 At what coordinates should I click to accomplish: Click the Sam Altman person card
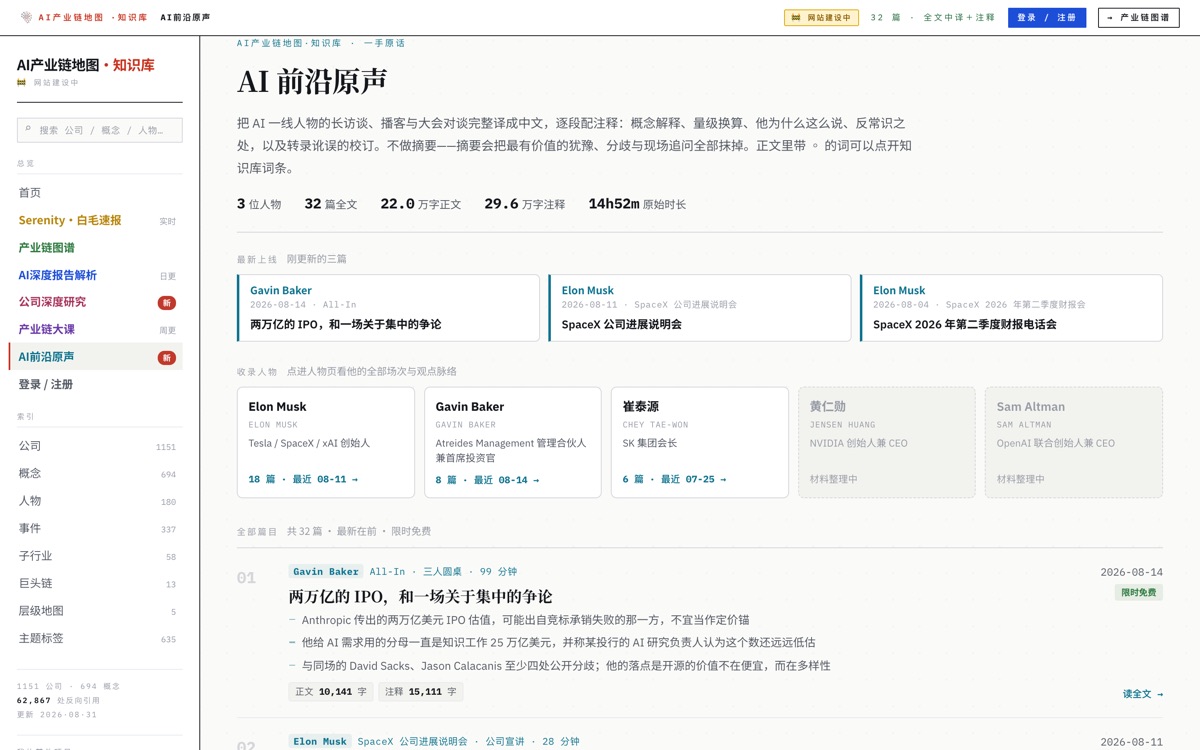click(x=1074, y=442)
